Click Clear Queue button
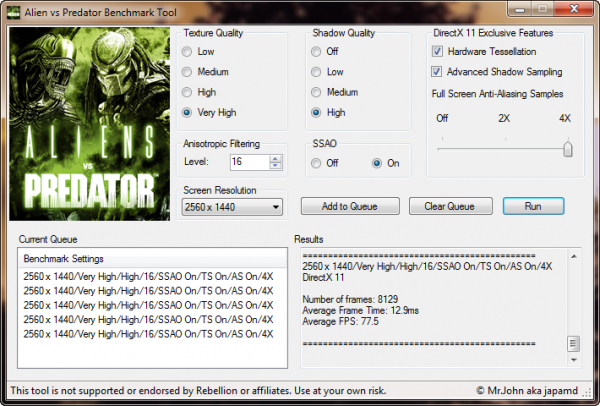The width and height of the screenshot is (600, 406). click(x=450, y=206)
